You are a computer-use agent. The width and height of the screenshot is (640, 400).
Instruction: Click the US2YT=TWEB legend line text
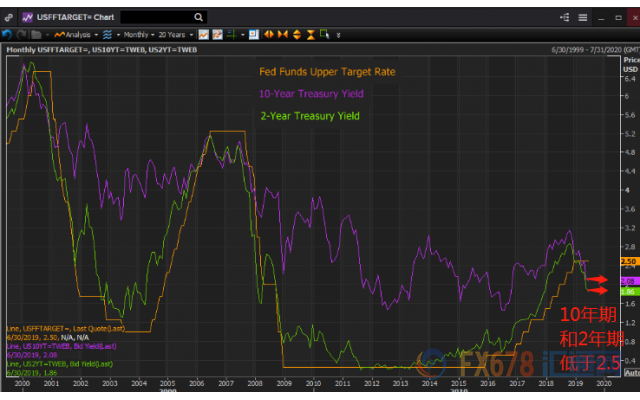click(60, 364)
